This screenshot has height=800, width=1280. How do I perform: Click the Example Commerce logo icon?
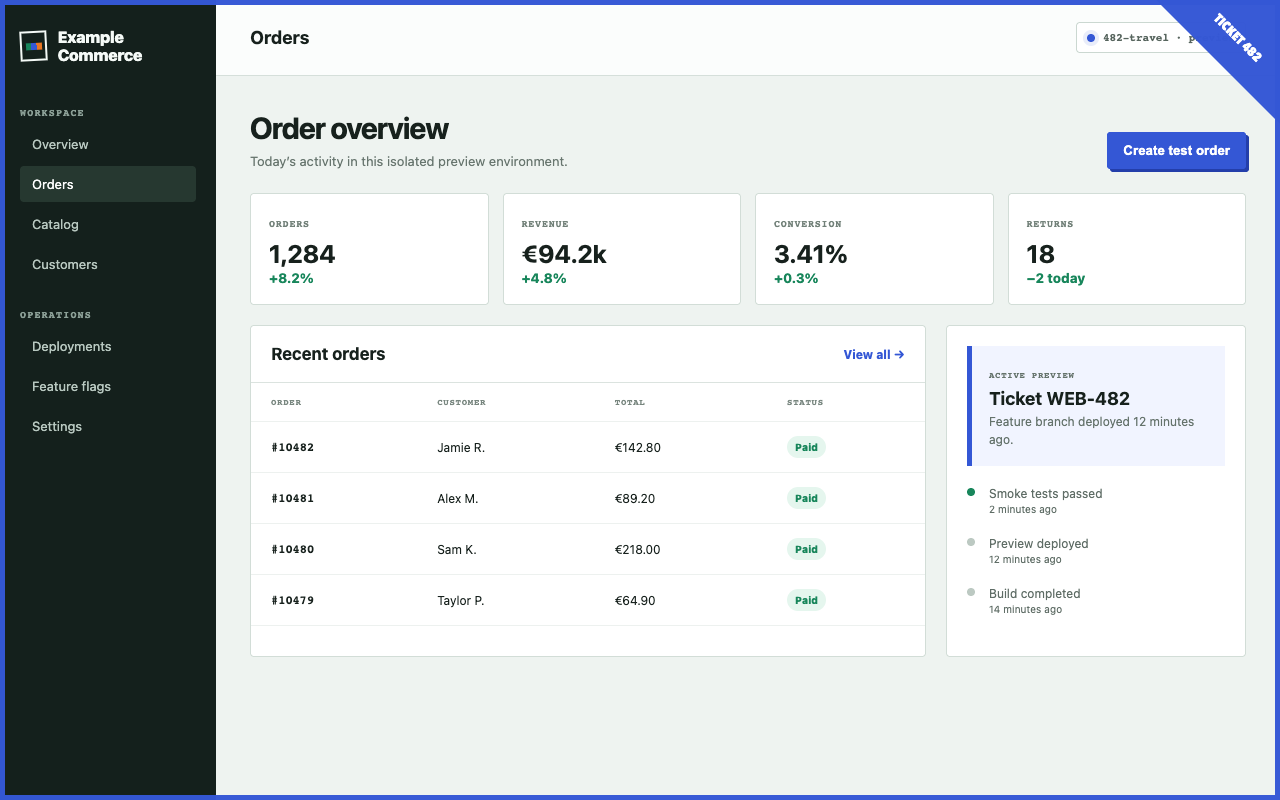point(34,46)
